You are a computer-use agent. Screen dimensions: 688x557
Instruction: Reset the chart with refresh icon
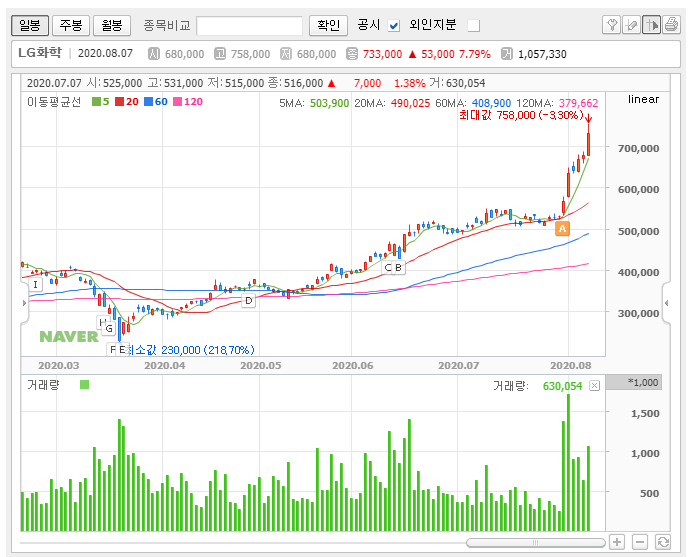click(x=663, y=542)
